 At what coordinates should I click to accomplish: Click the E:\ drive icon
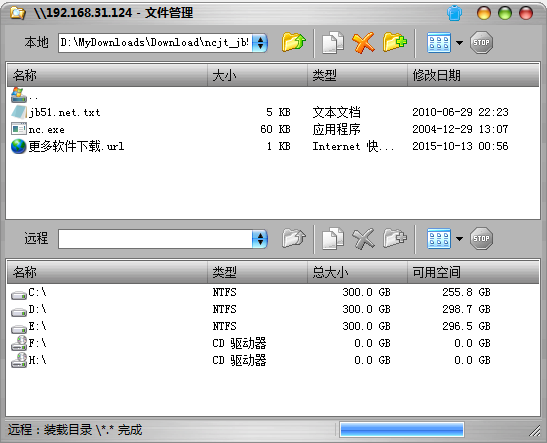tap(19, 329)
